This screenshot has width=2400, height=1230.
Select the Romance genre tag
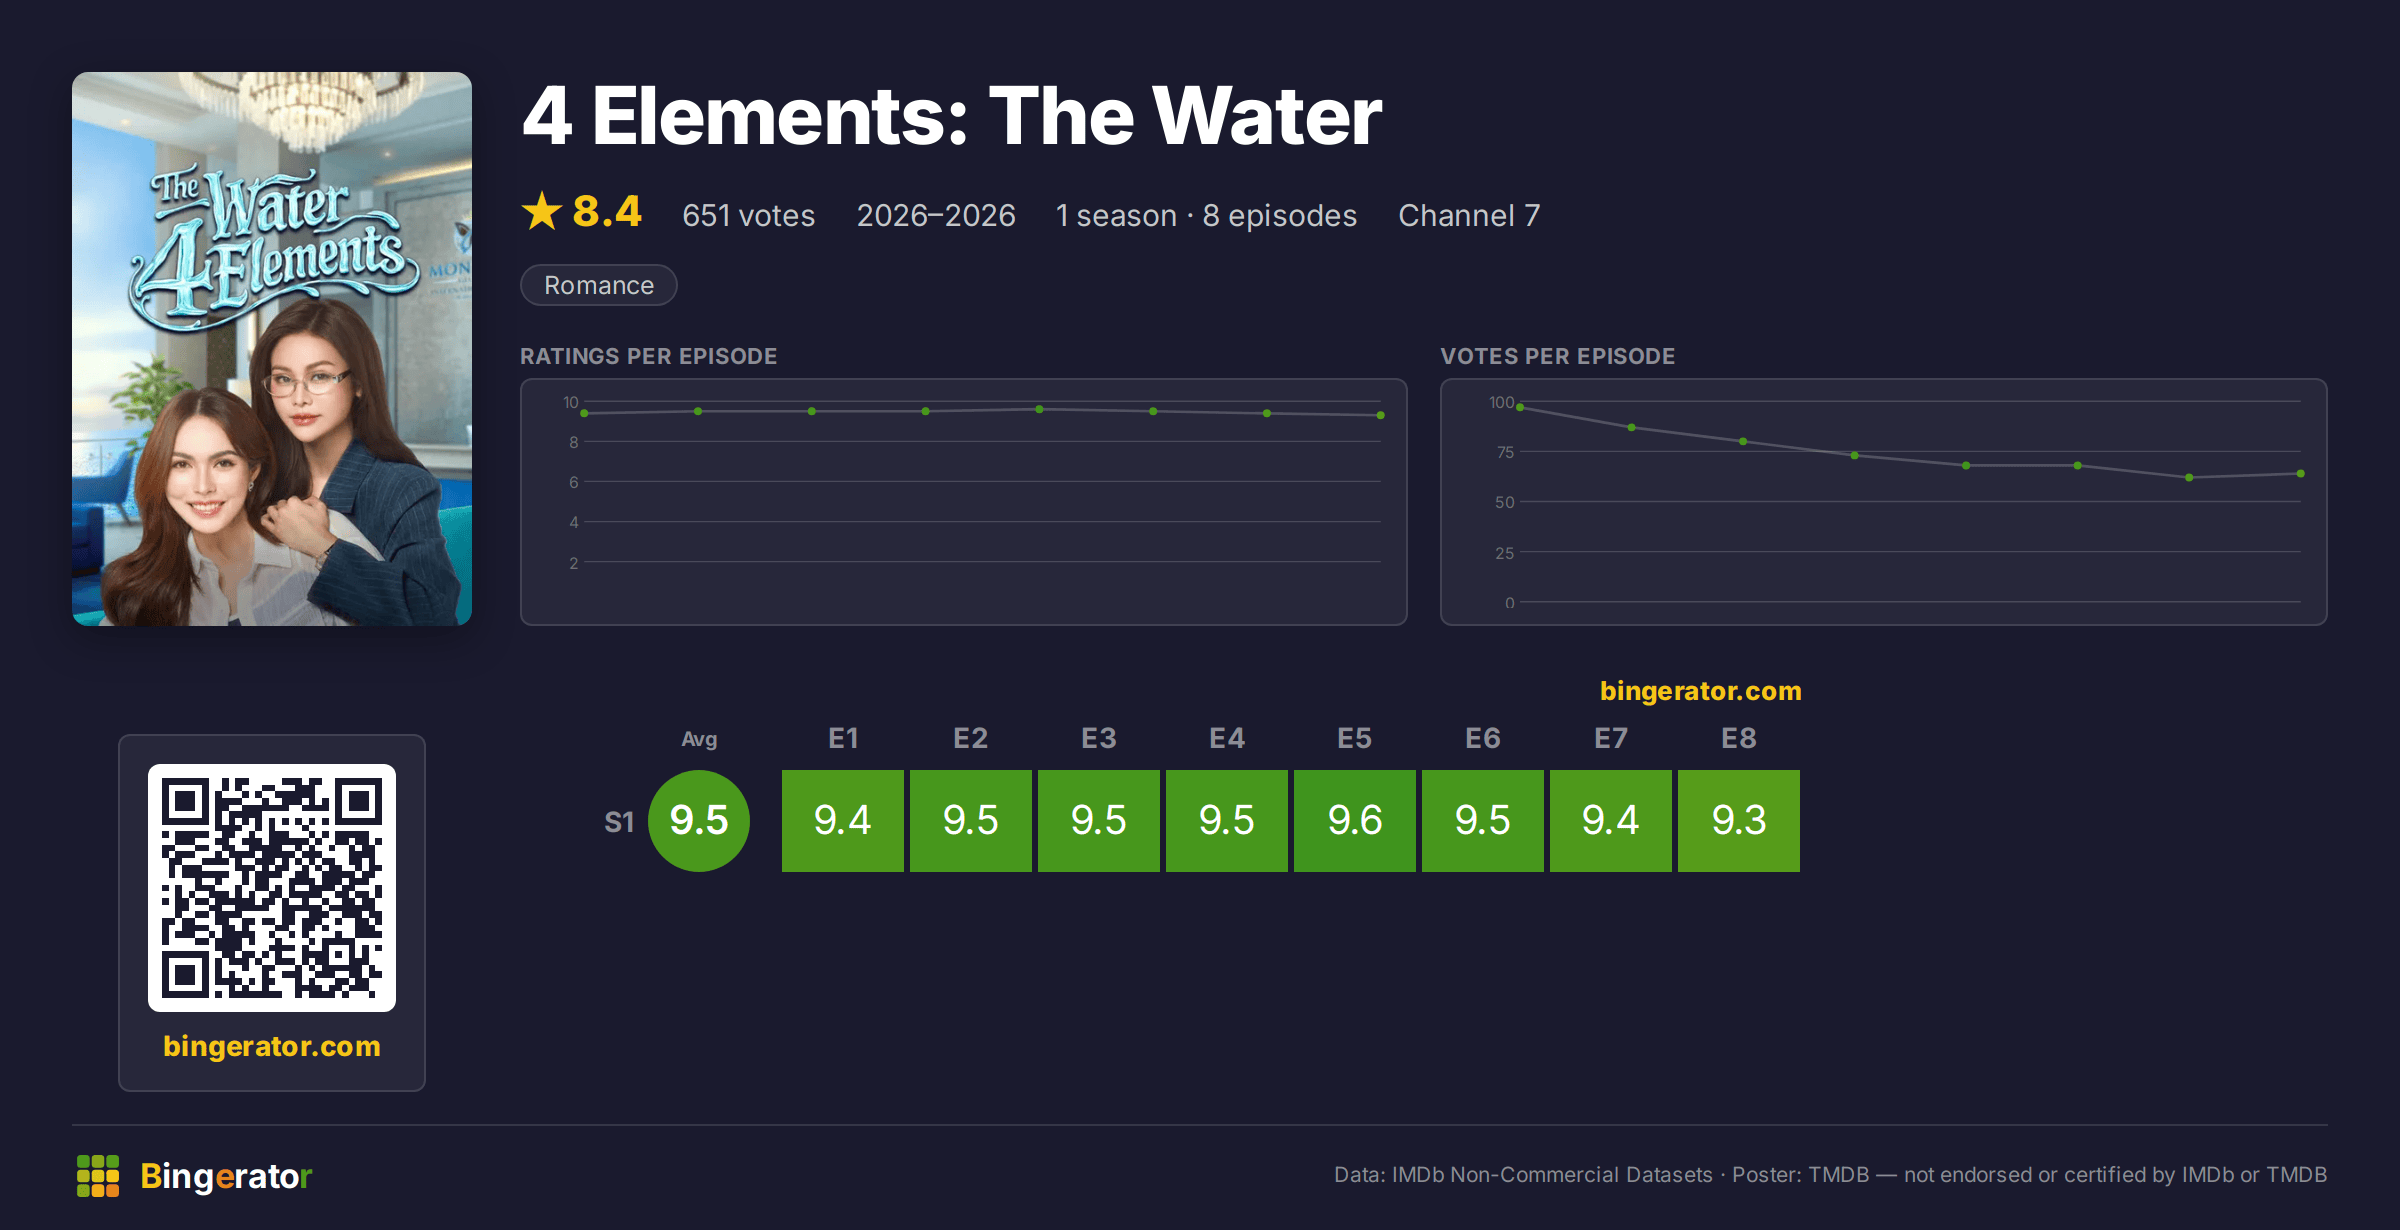pos(599,285)
